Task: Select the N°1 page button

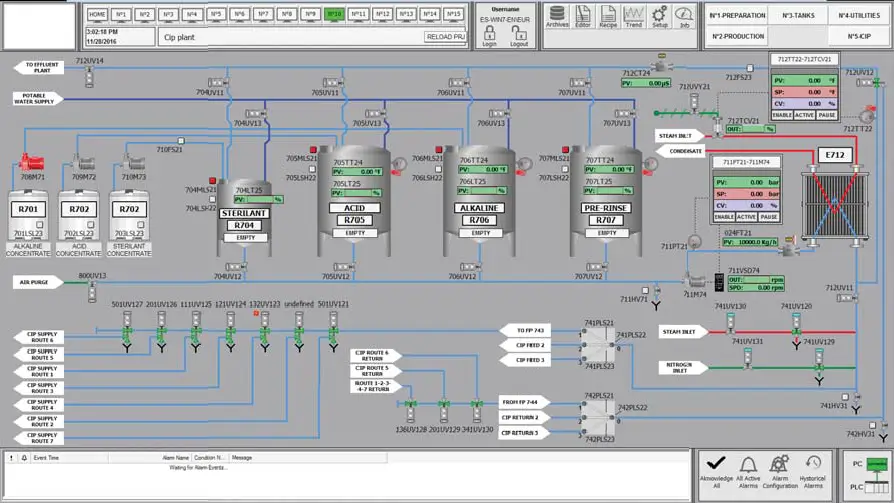Action: [x=121, y=15]
